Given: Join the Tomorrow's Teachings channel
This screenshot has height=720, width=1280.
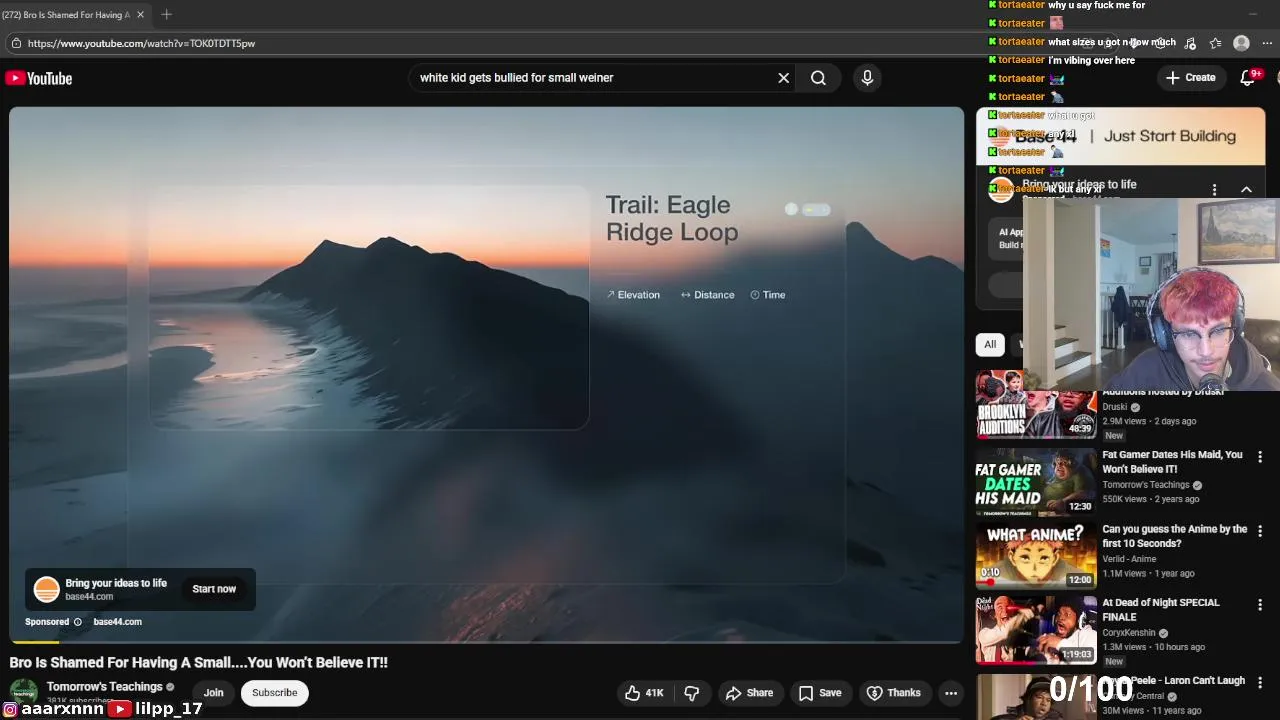Looking at the screenshot, I should pos(213,693).
